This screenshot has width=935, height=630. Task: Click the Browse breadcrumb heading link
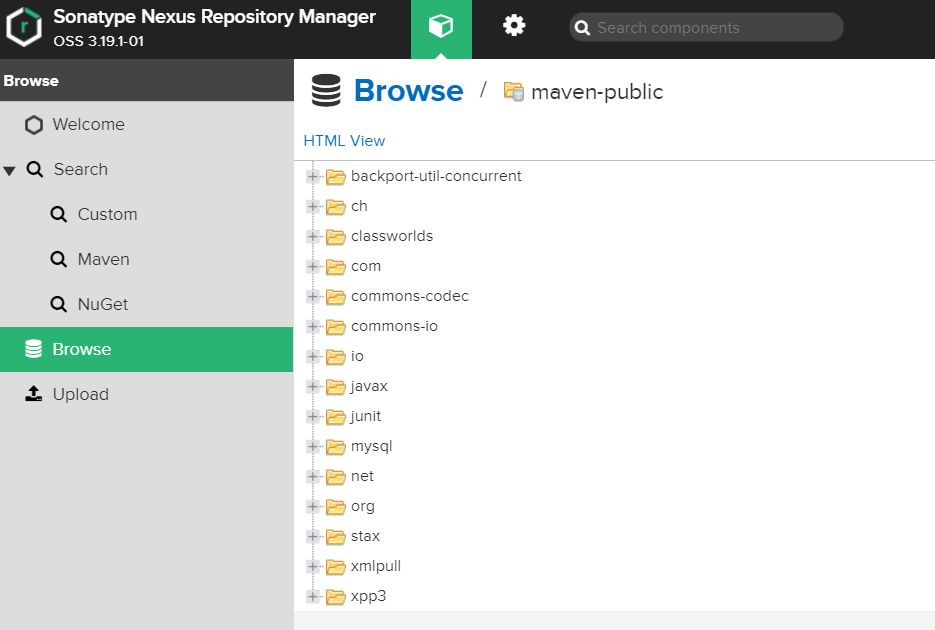pos(408,91)
